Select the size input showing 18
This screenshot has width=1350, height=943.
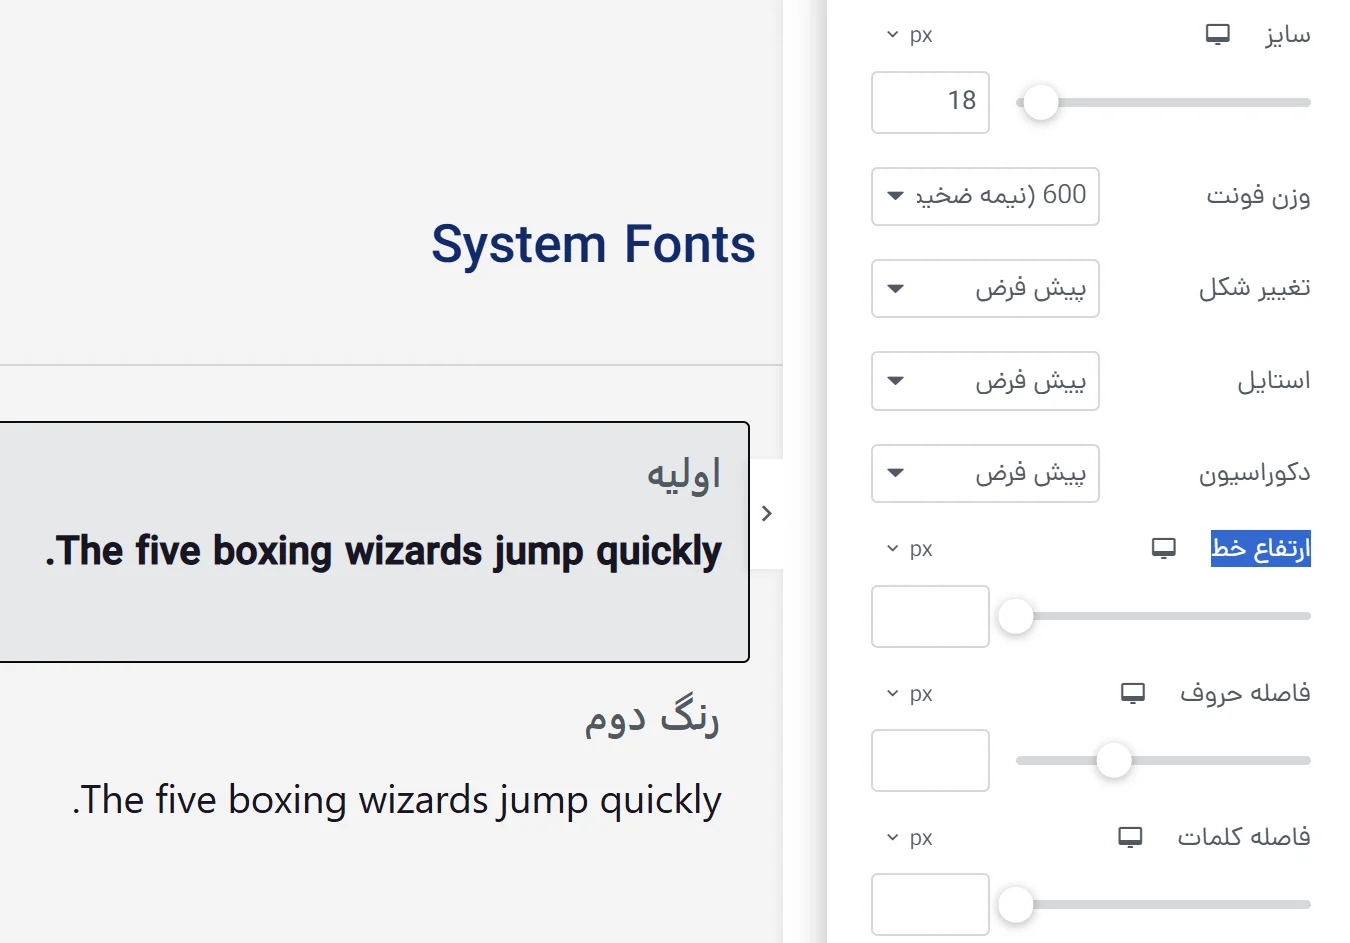point(930,102)
